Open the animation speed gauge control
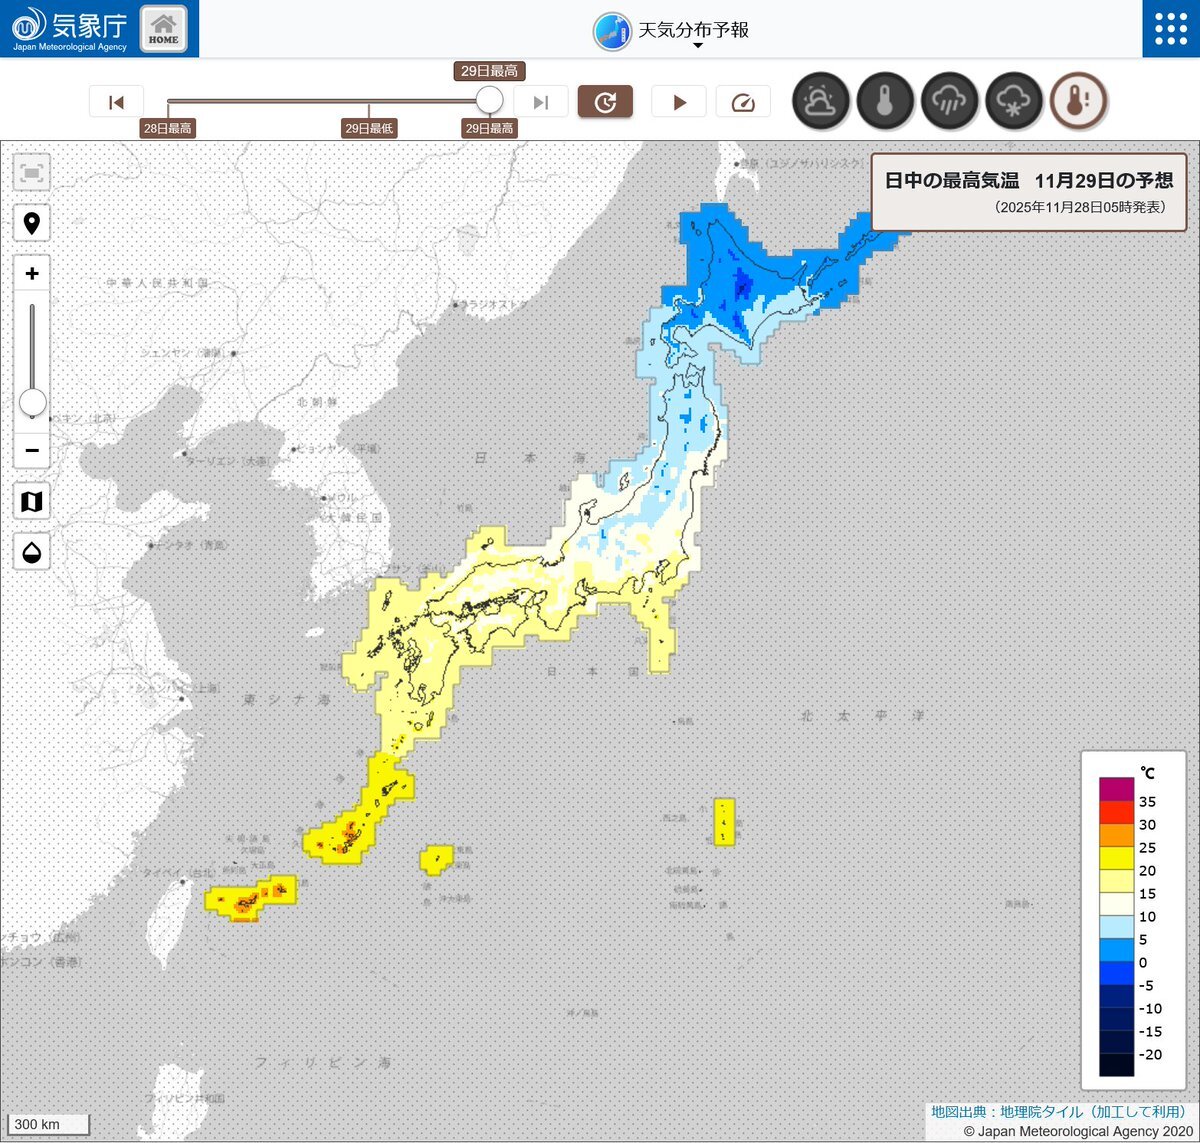This screenshot has height=1143, width=1200. click(x=743, y=102)
